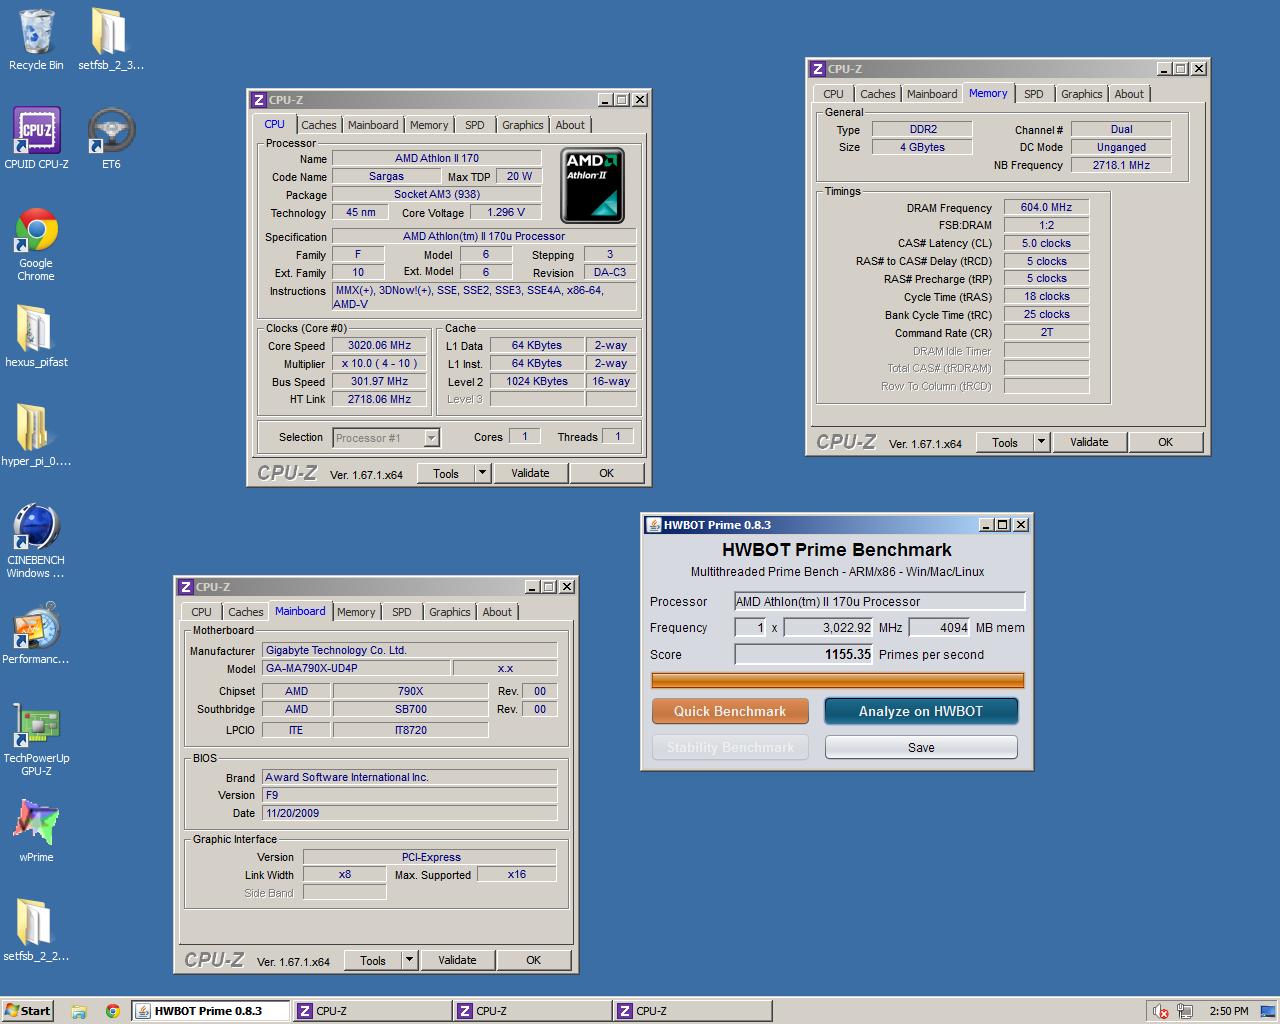Open the hyper_pi folder icon
The width and height of the screenshot is (1280, 1024).
[36, 435]
